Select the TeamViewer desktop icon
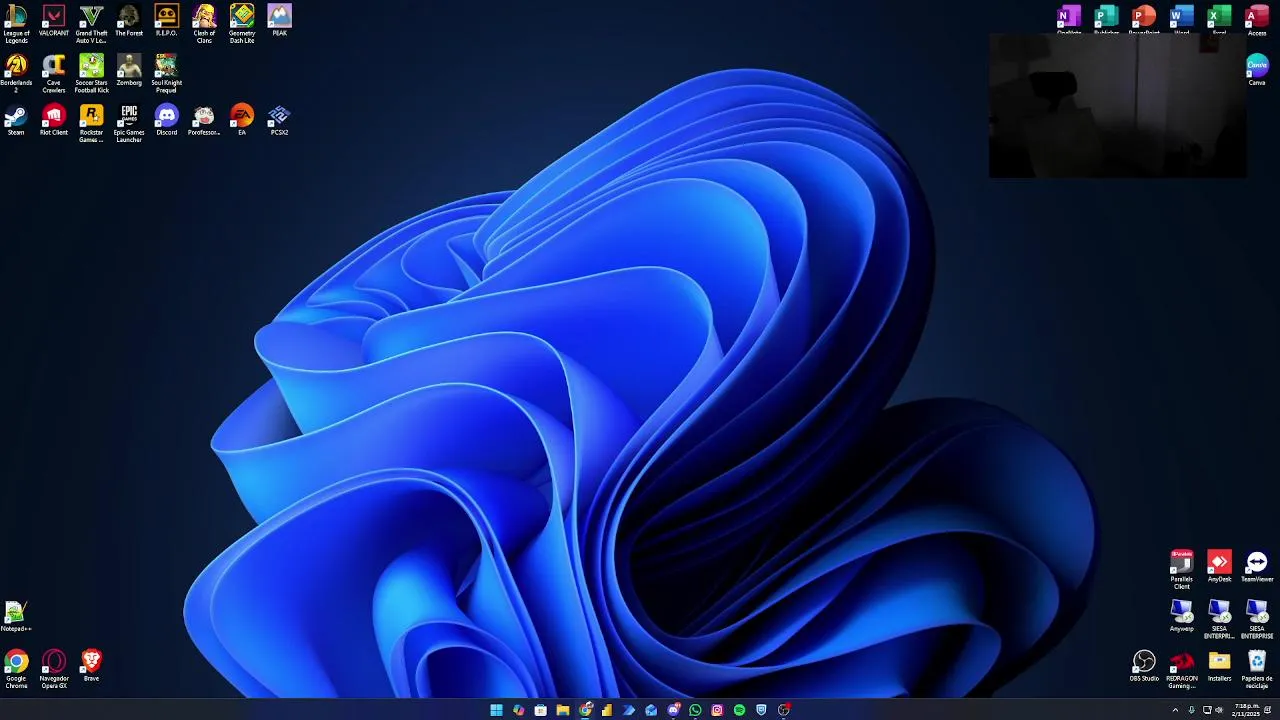The height and width of the screenshot is (720, 1280). pyautogui.click(x=1257, y=567)
